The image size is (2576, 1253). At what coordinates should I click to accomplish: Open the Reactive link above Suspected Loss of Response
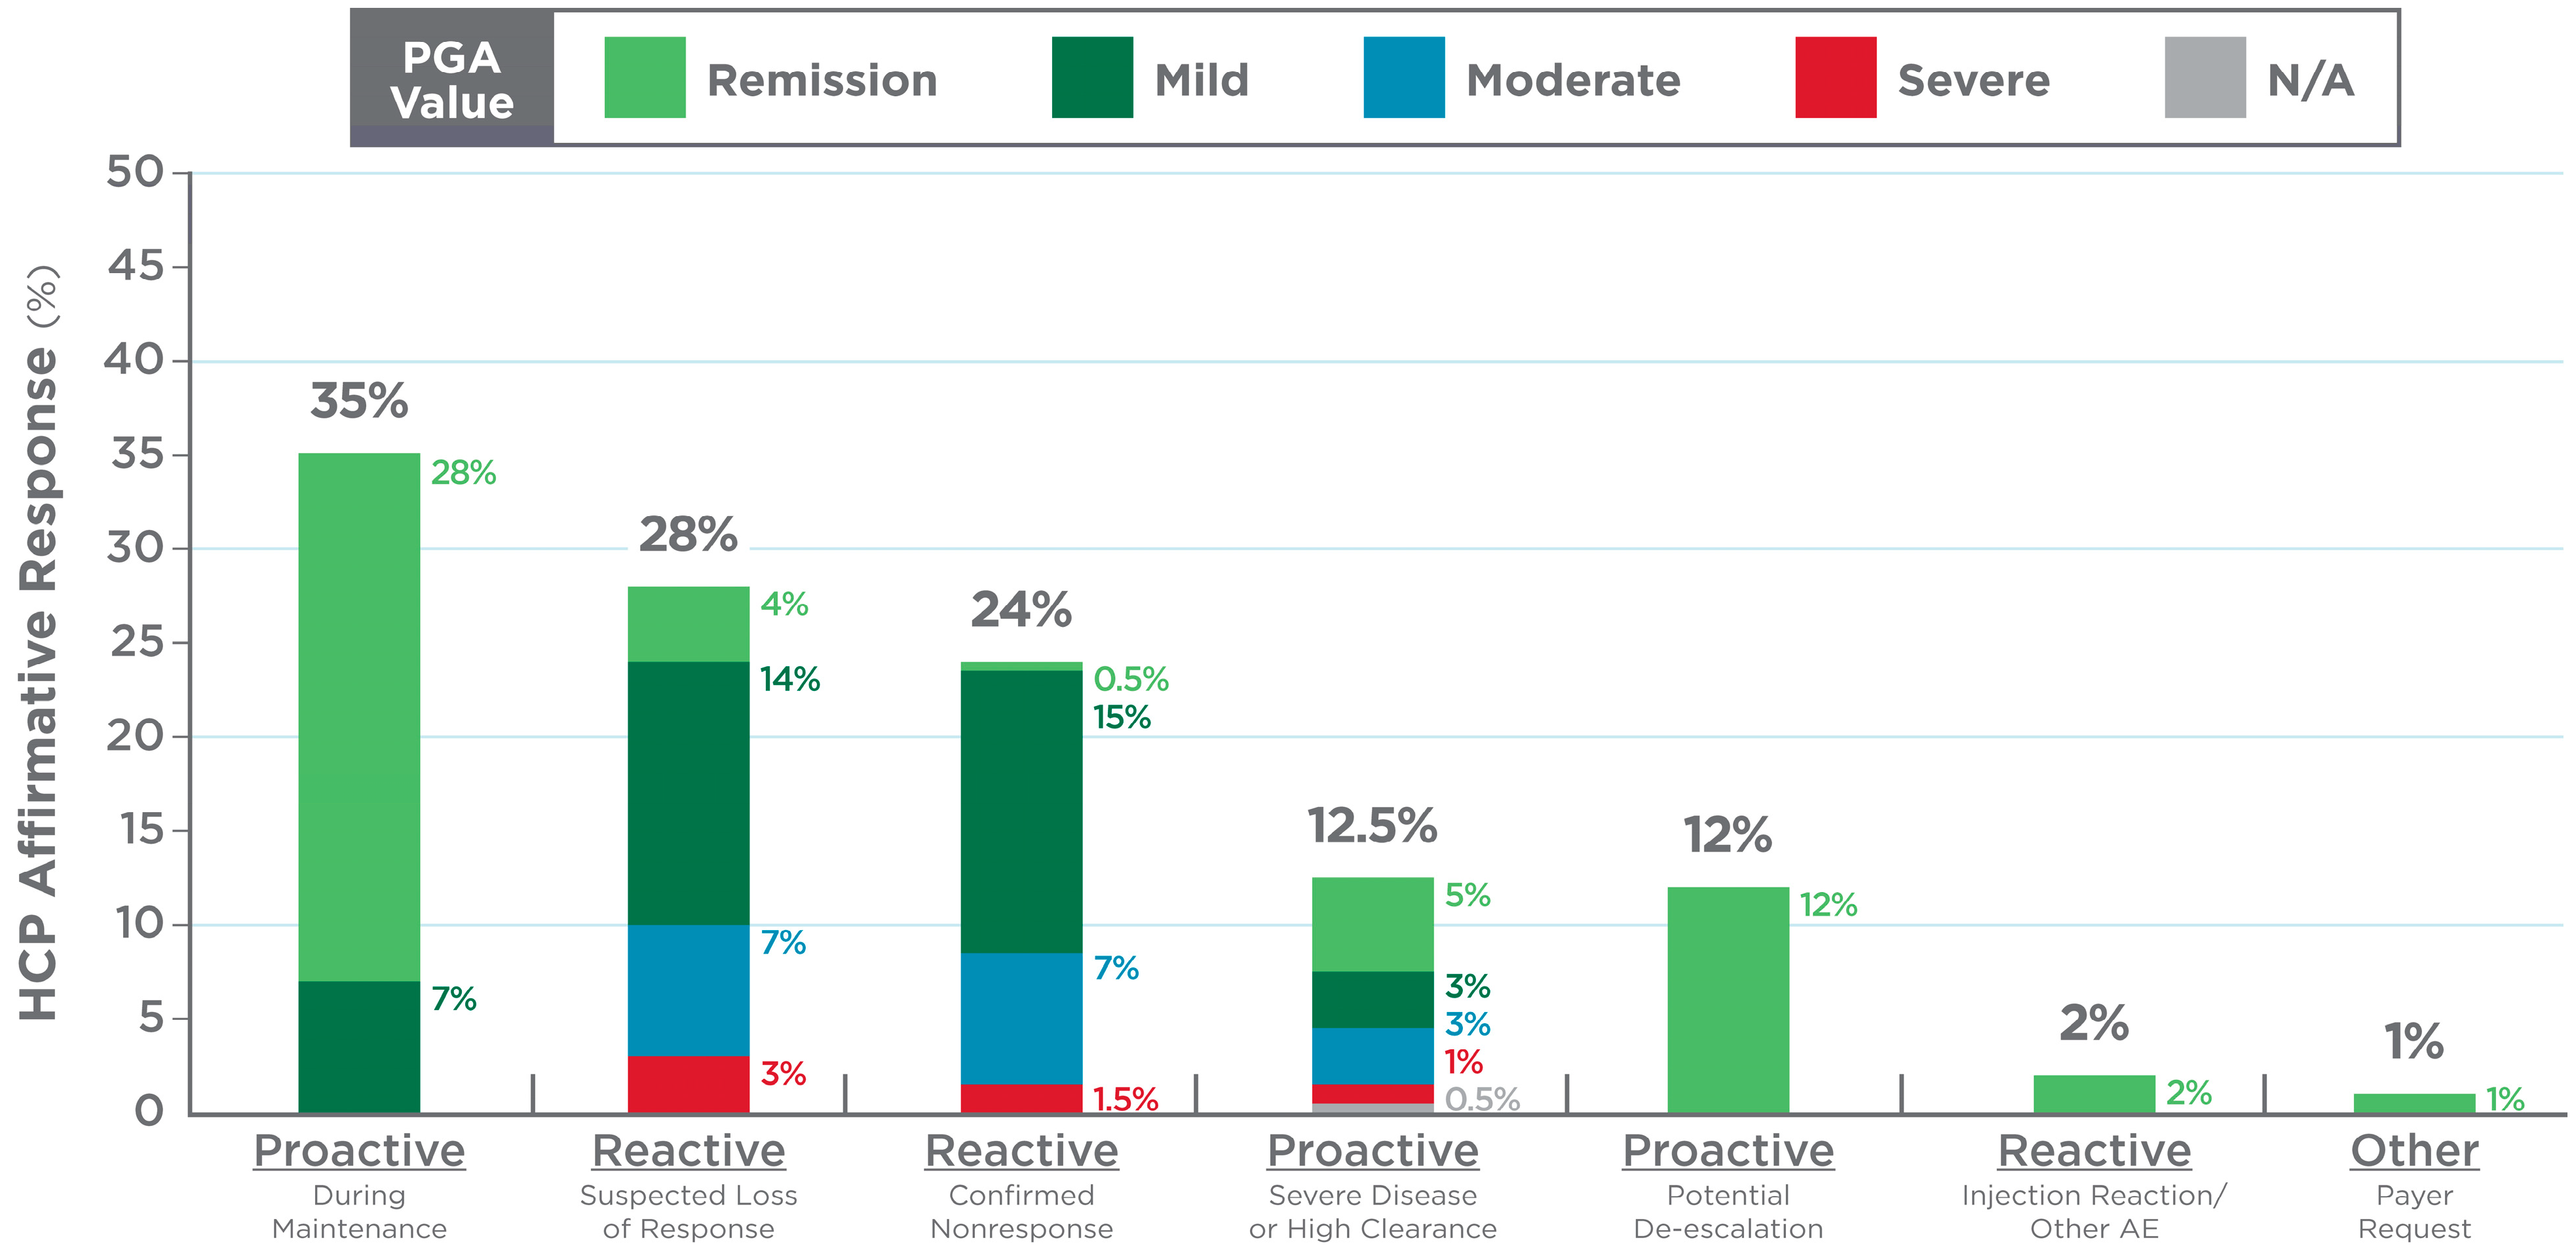point(689,1150)
